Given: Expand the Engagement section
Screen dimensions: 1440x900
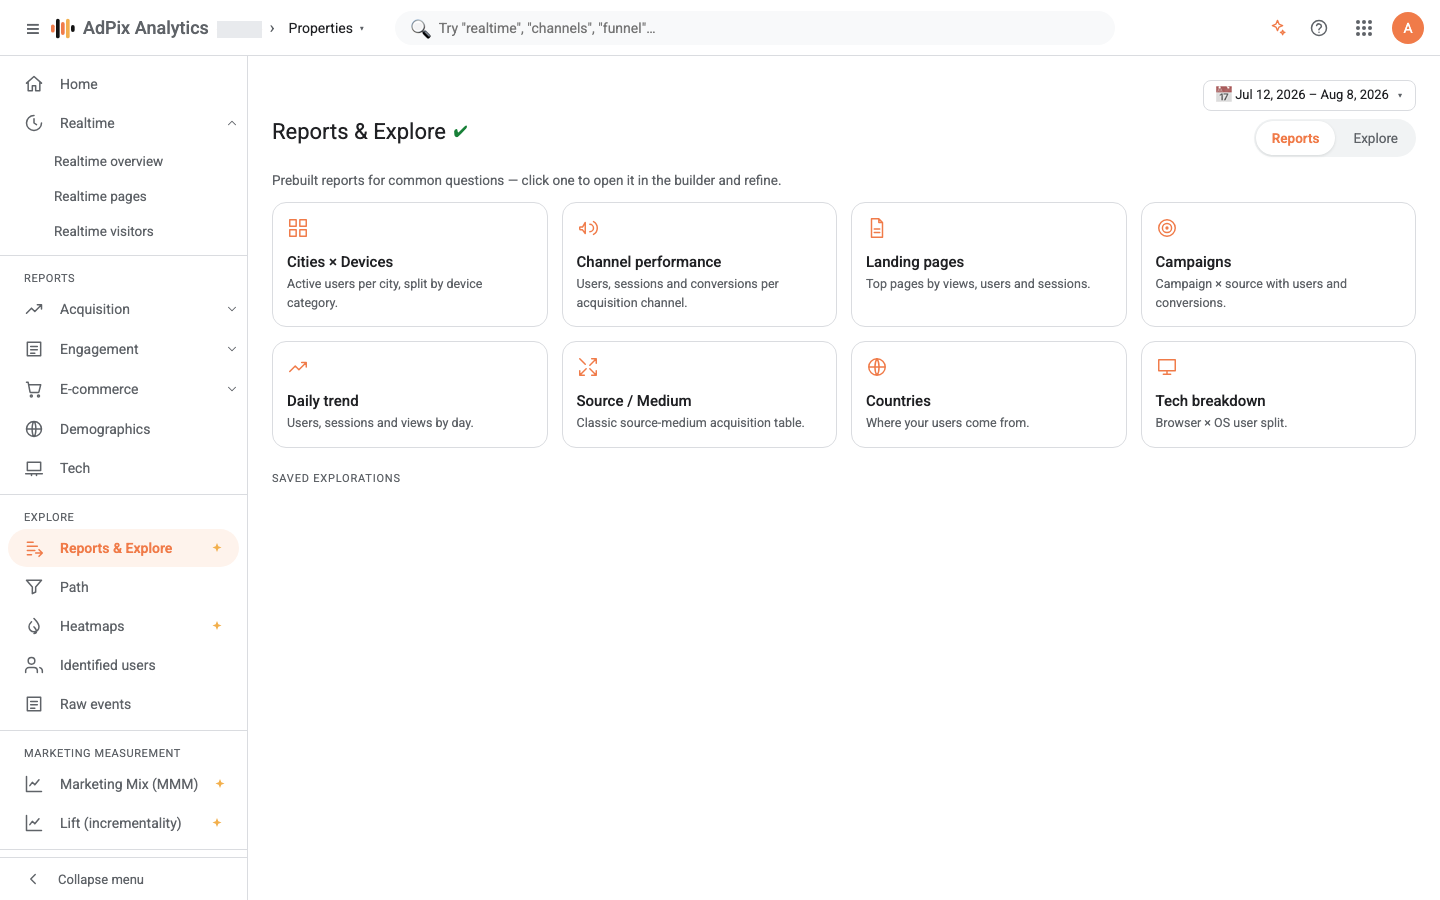Looking at the screenshot, I should tap(232, 349).
